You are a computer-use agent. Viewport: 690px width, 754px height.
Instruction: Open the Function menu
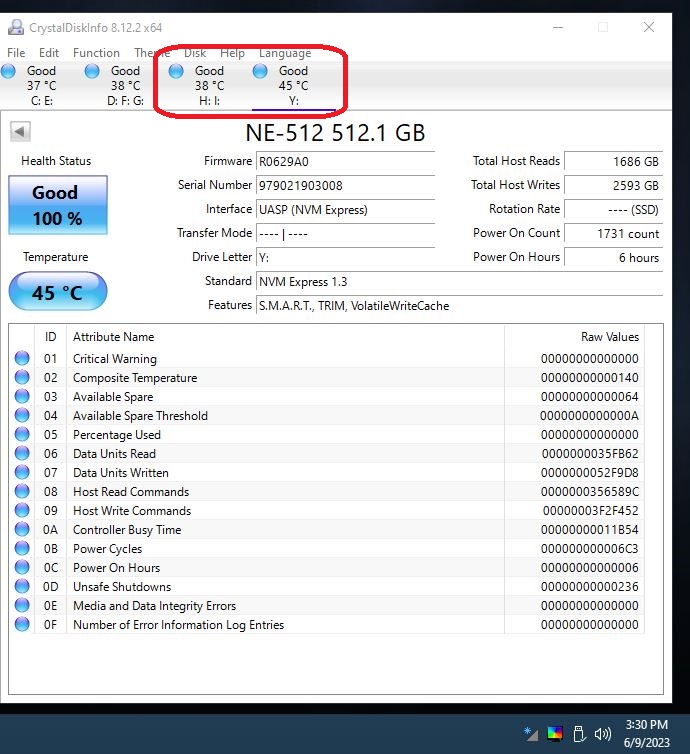(x=96, y=53)
